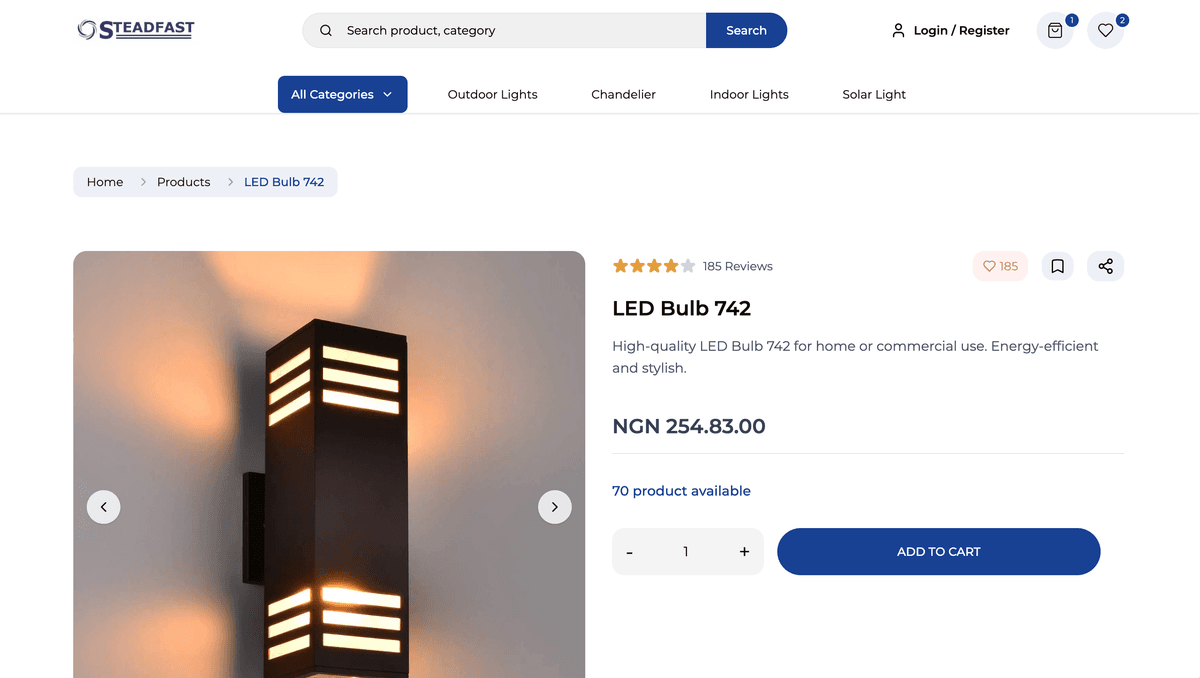Click the Steadfast logo
Viewport: 1200px width, 678px height.
point(136,30)
